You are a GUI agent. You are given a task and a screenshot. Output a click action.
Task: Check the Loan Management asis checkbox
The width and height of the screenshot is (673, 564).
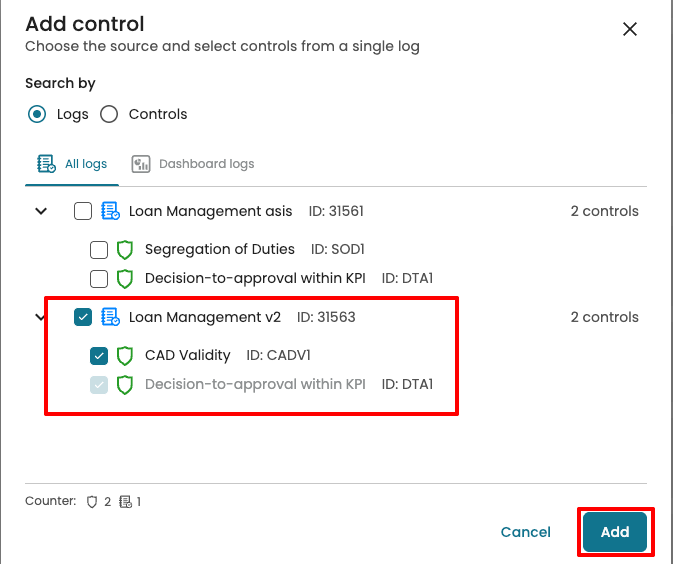click(83, 212)
